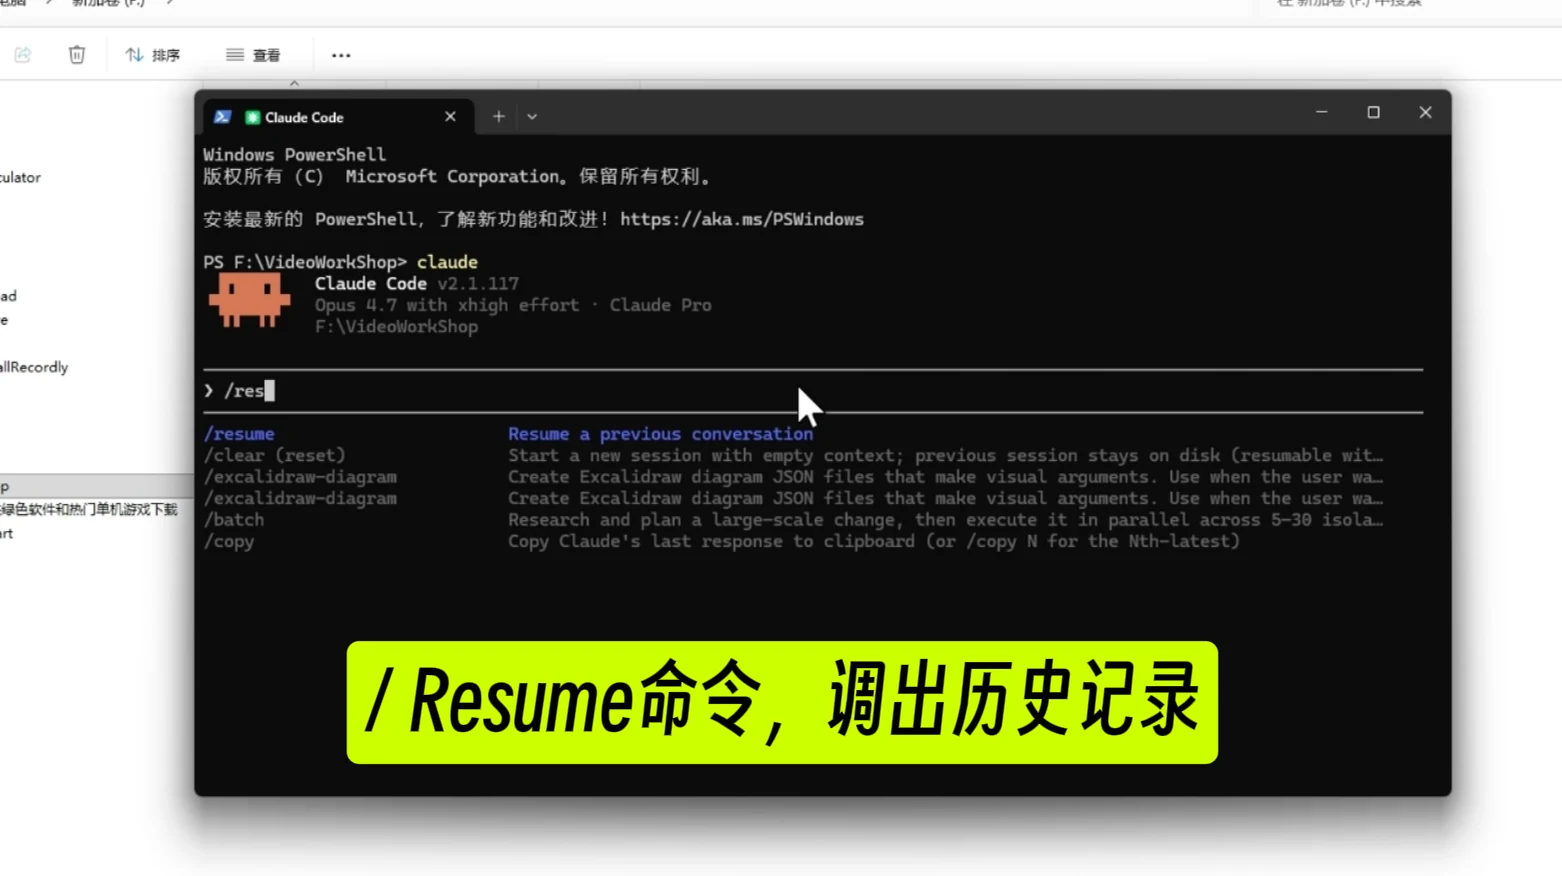Click the PowerShell icon on the tab

coord(223,117)
